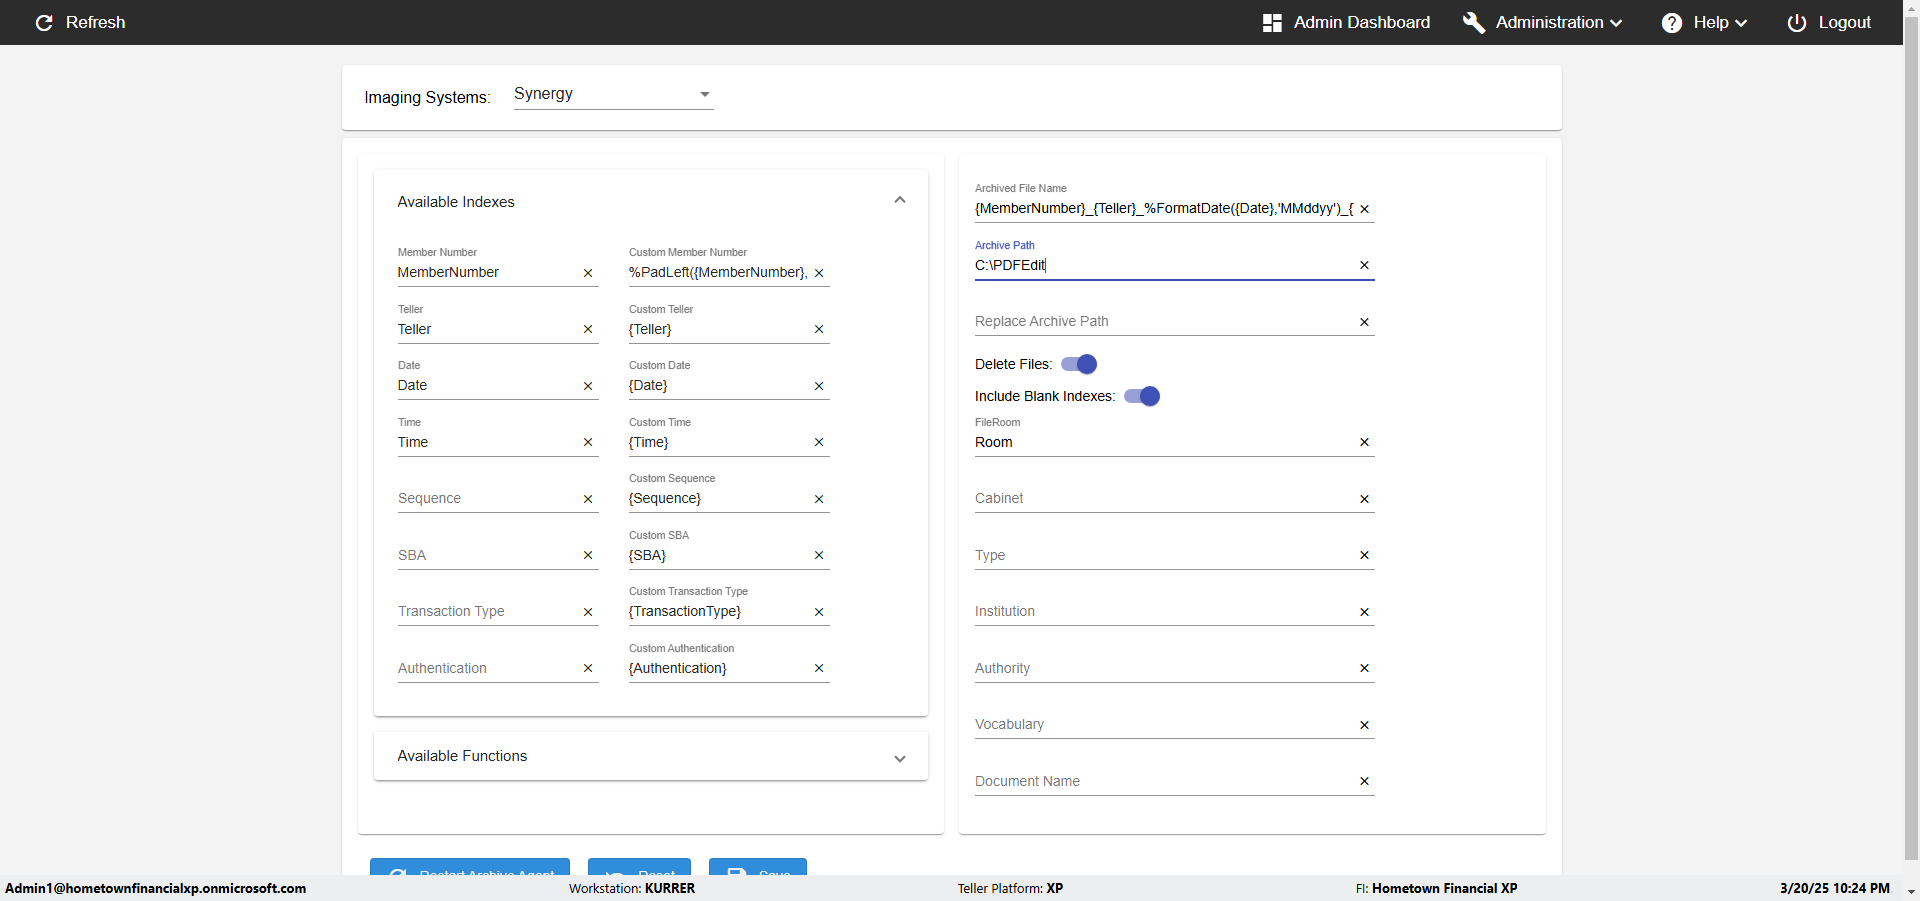The width and height of the screenshot is (1920, 901).
Task: Click the Refresh icon in top bar
Action: click(x=44, y=22)
